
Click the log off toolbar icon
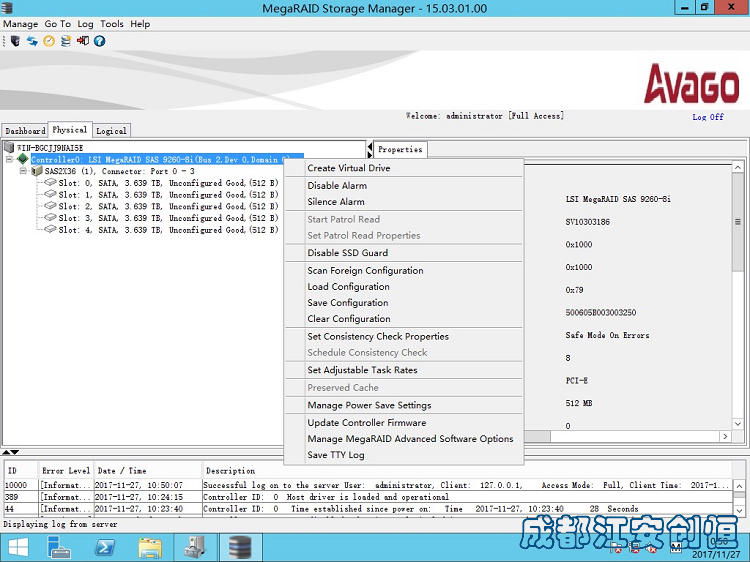[x=83, y=41]
